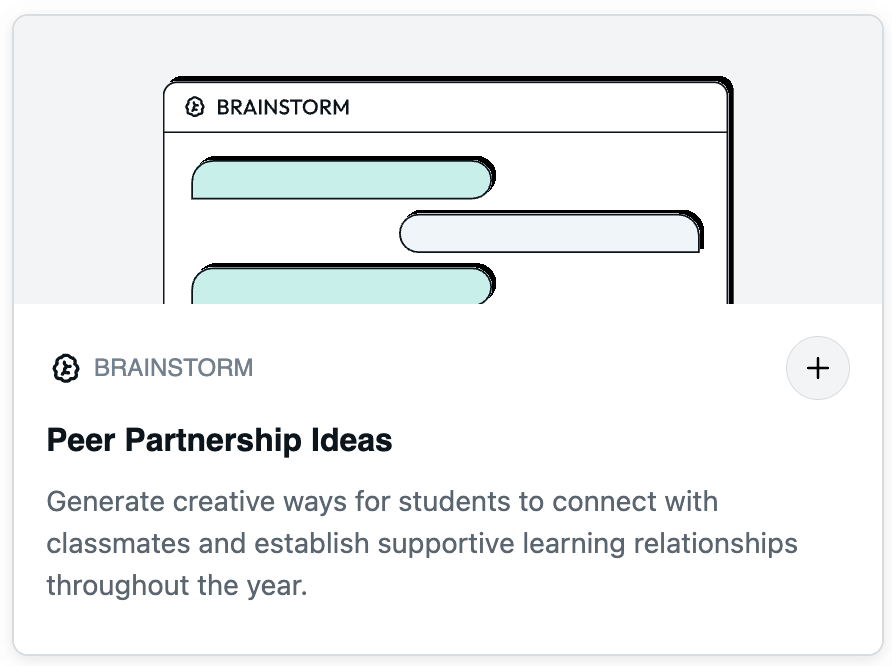Click the thick black shadow edge of illustration window
The image size is (892, 666).
730,193
